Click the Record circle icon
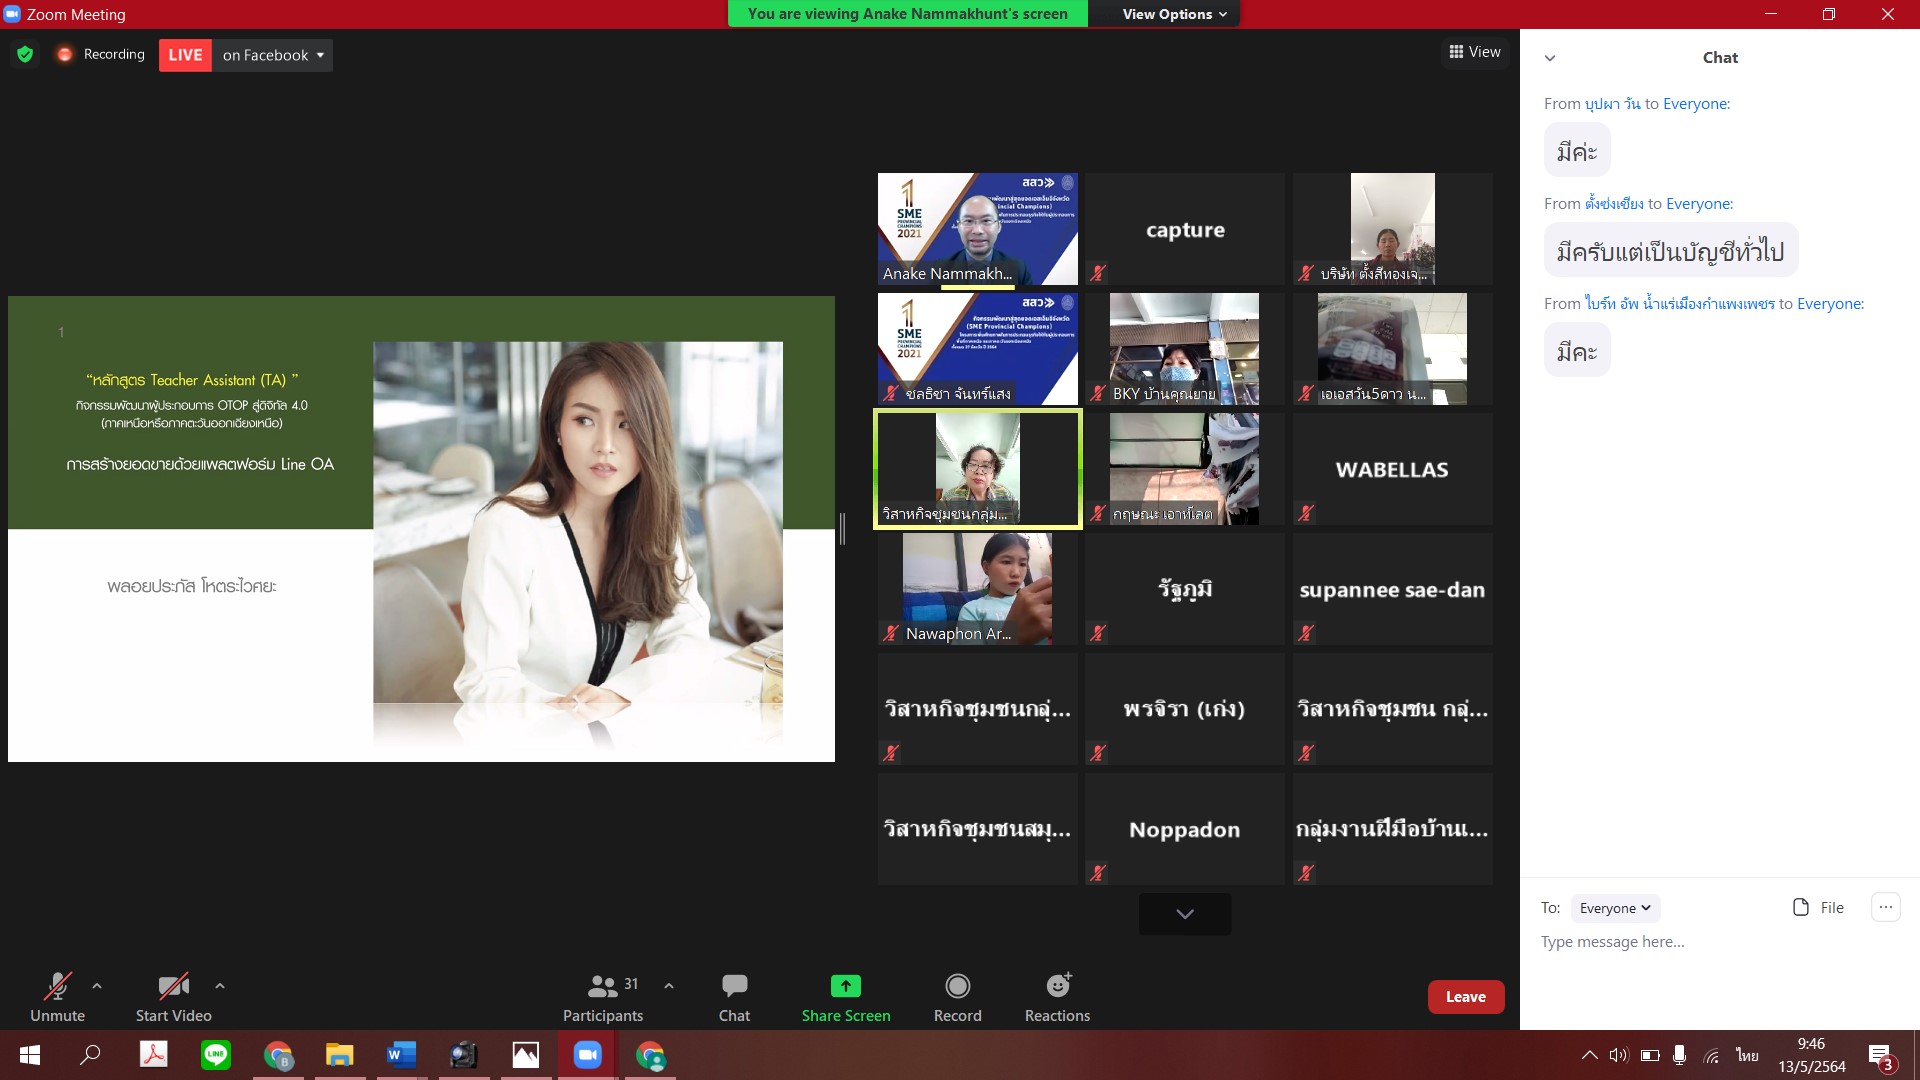The height and width of the screenshot is (1080, 1920). (957, 986)
